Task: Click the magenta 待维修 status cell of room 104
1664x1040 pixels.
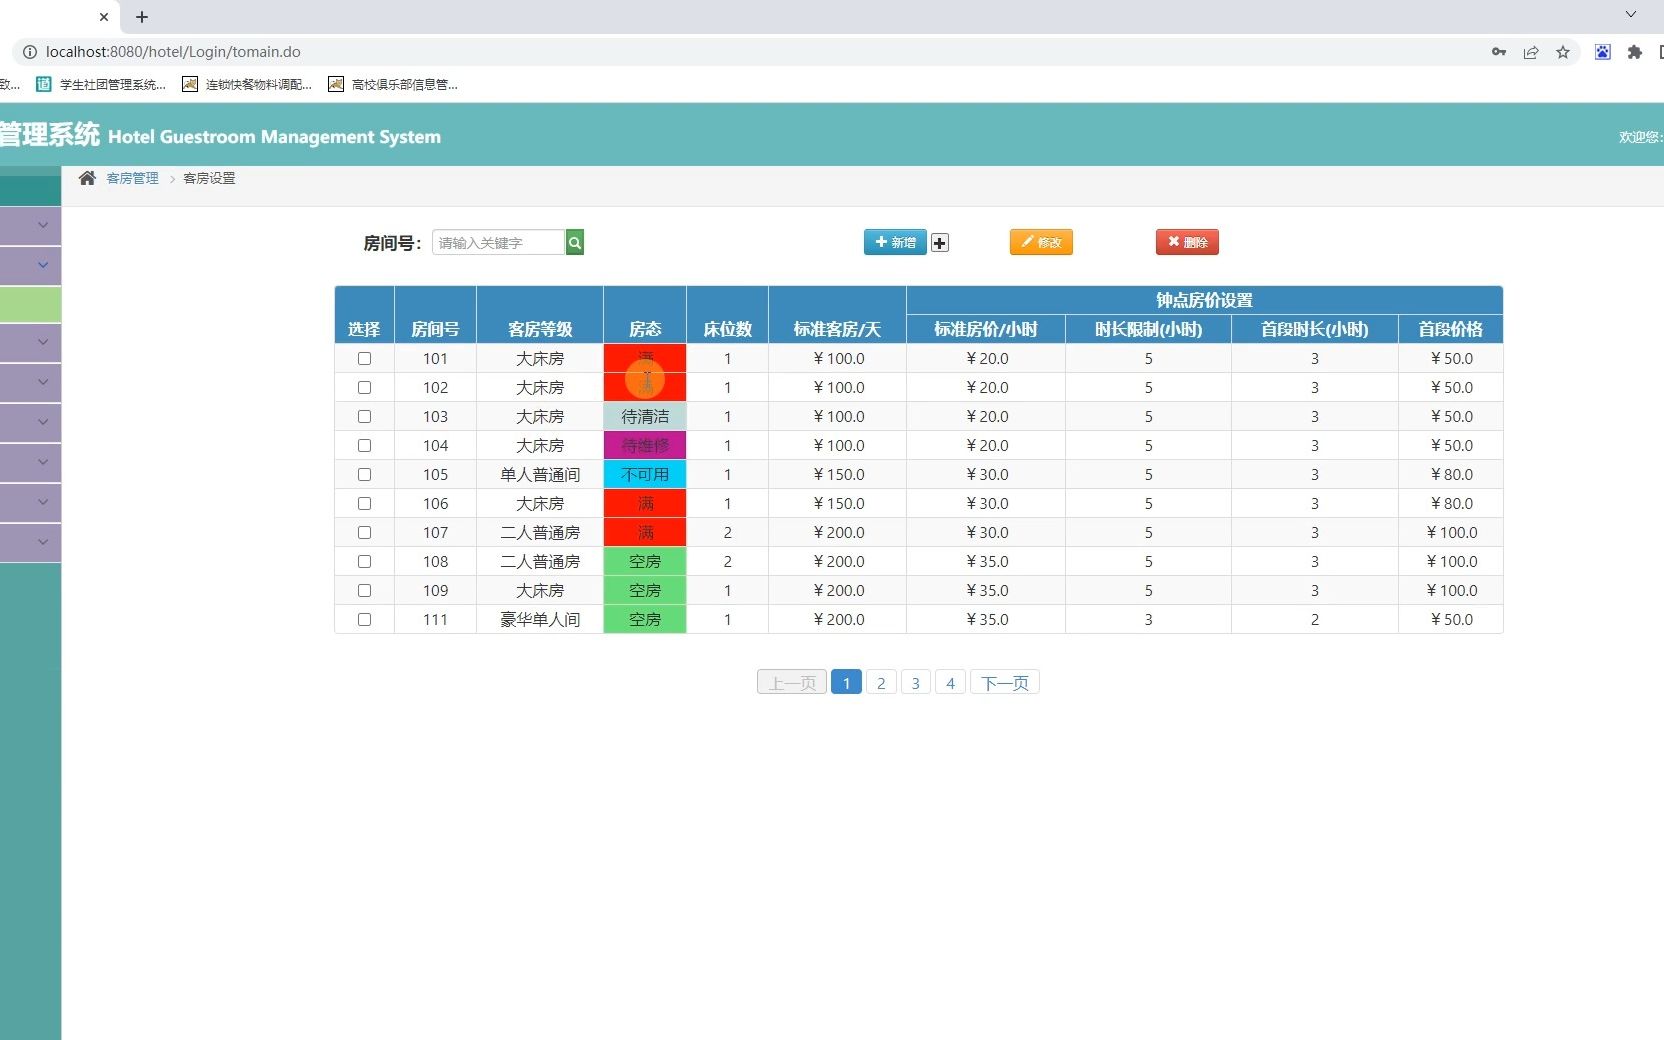Action: [645, 445]
